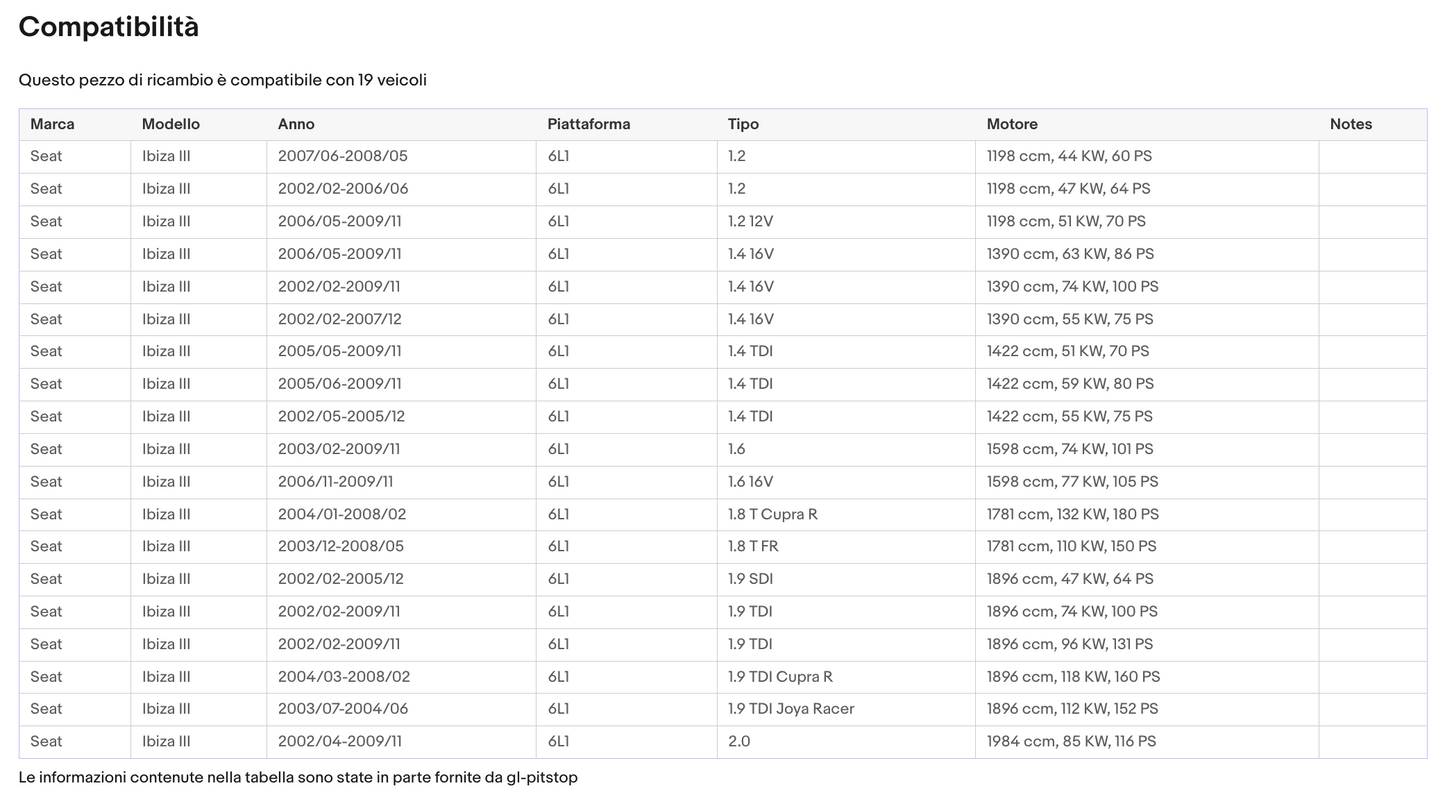This screenshot has height=804, width=1445.
Task: Click the 1.2 12V type cell
Action: [750, 221]
